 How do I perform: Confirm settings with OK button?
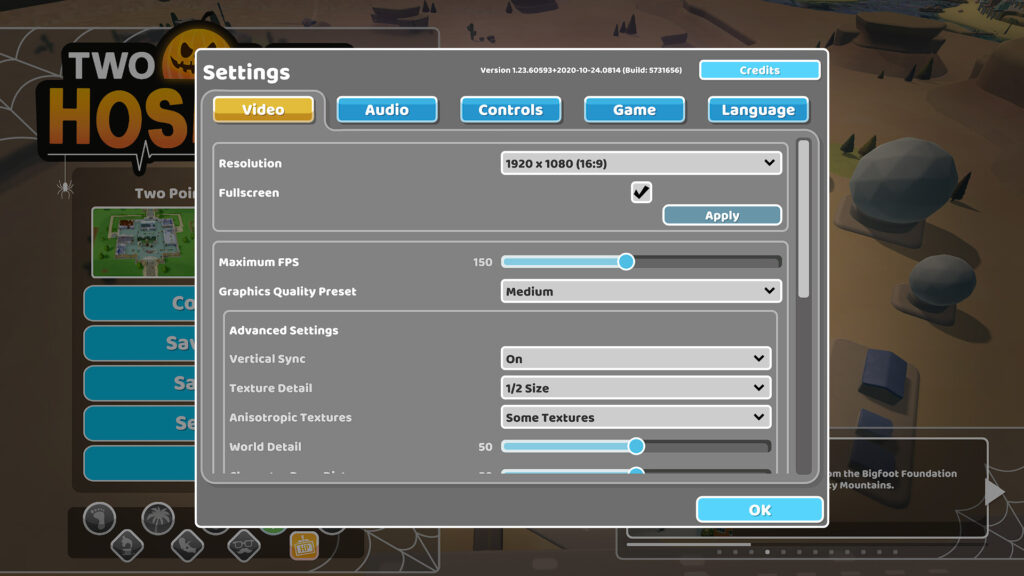[x=759, y=509]
